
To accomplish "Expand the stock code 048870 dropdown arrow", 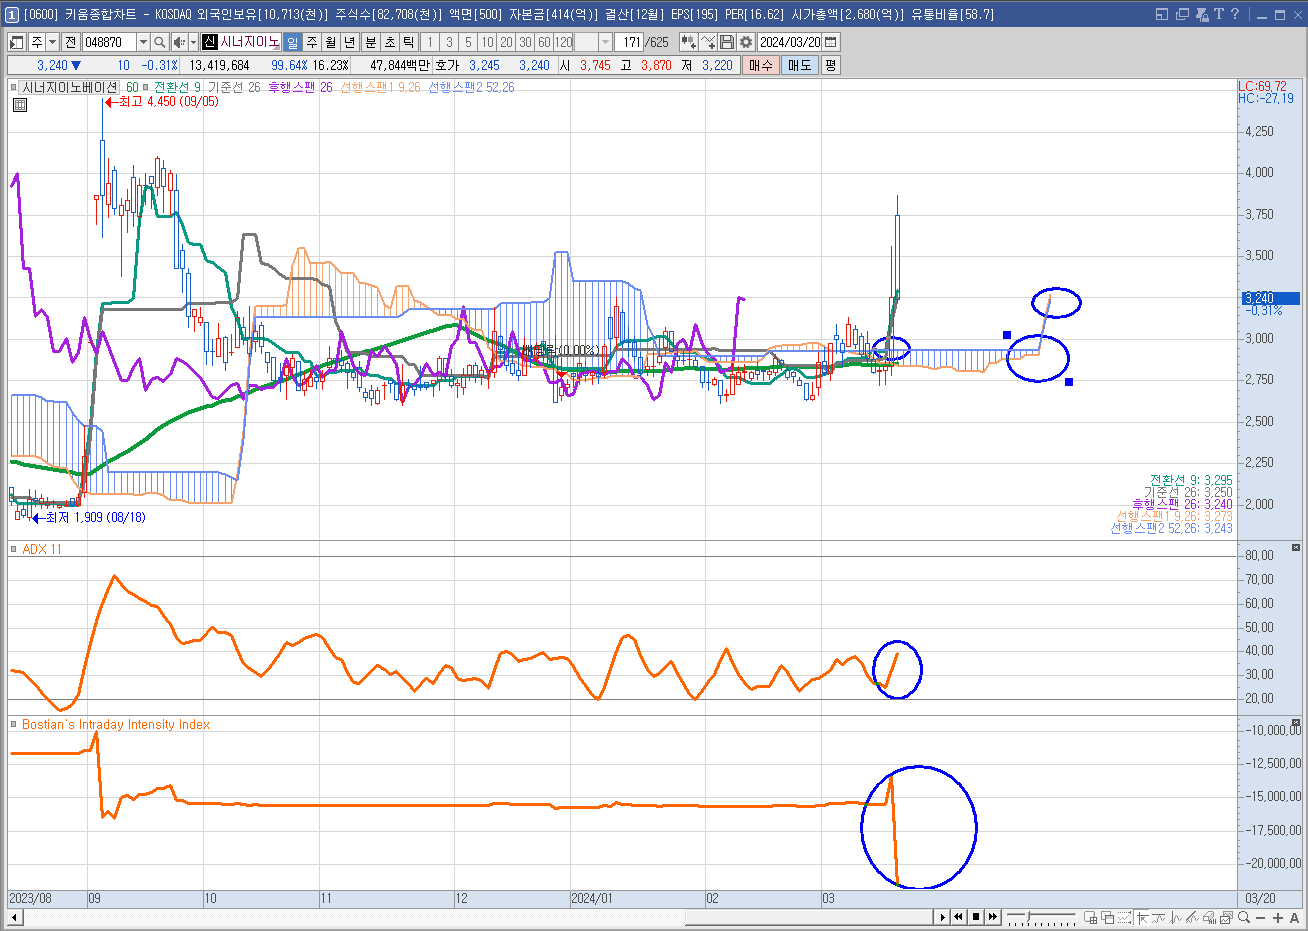I will pyautogui.click(x=143, y=42).
